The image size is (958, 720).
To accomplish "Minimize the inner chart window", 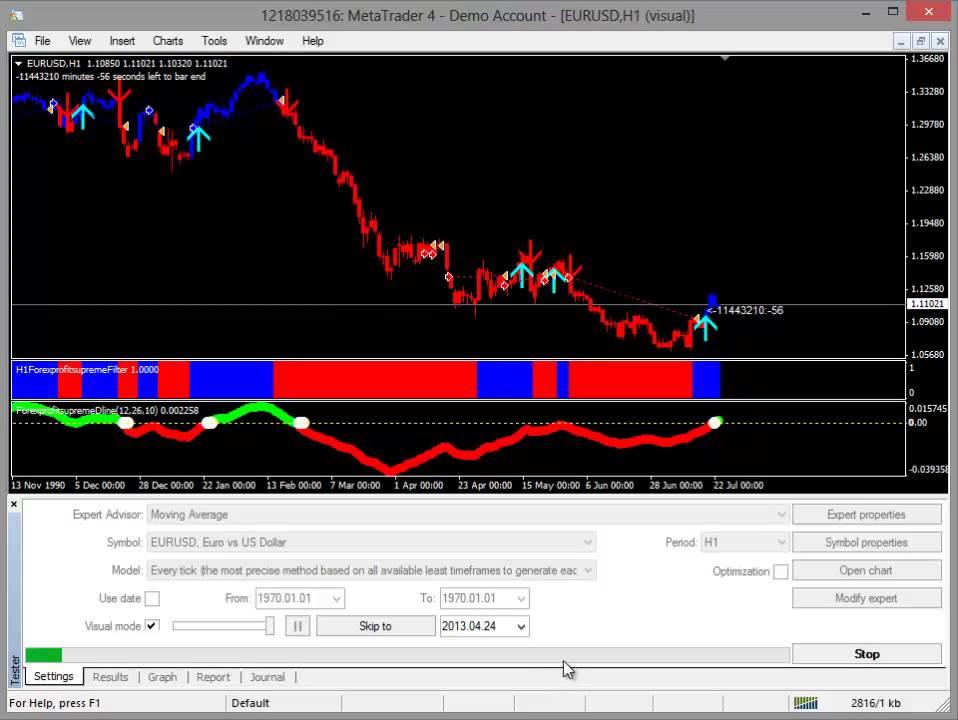I will [x=901, y=42].
